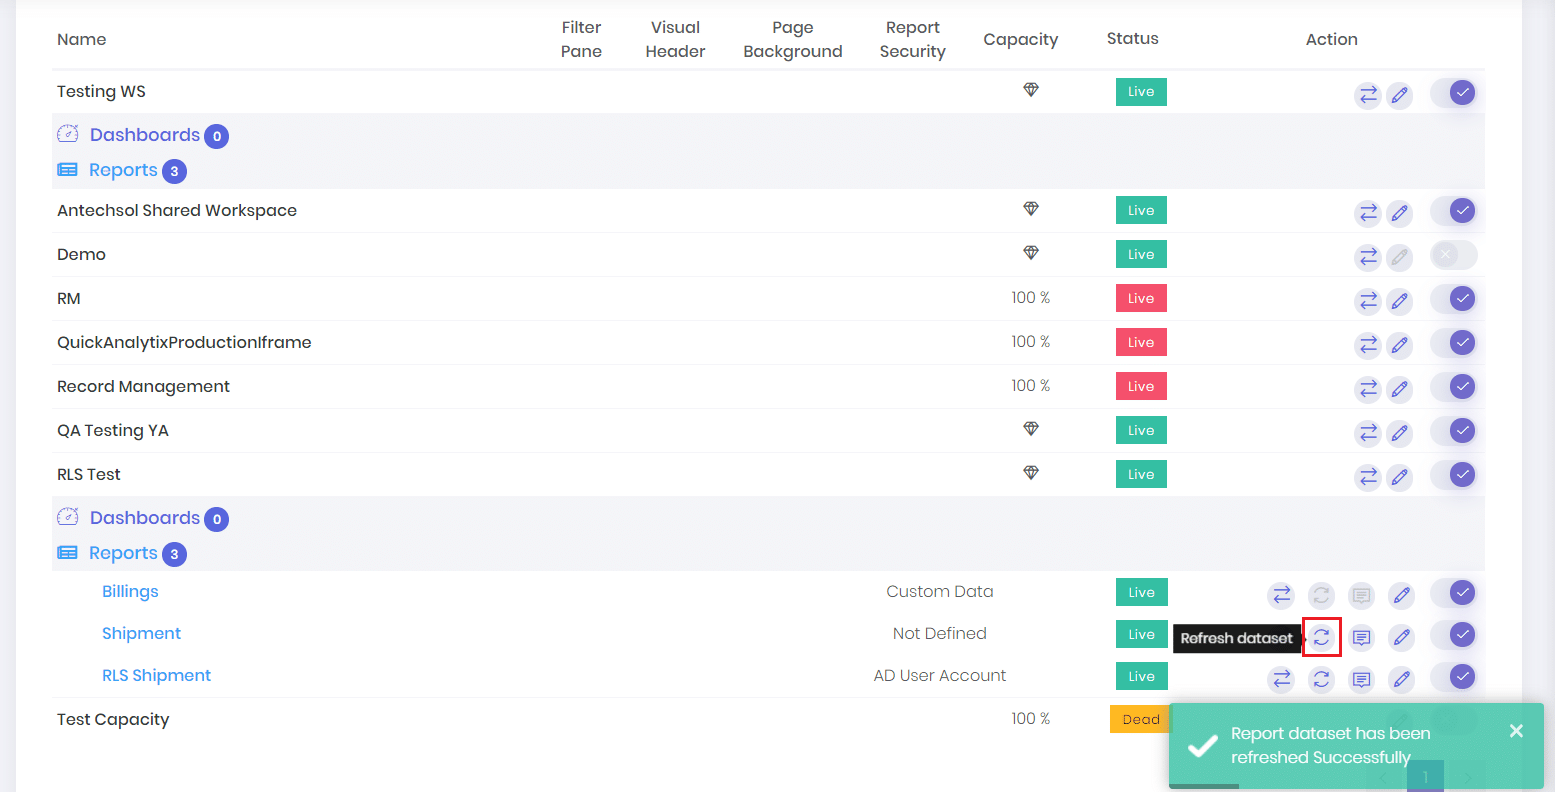Open the Shipment report link
Image resolution: width=1555 pixels, height=792 pixels.
click(141, 633)
